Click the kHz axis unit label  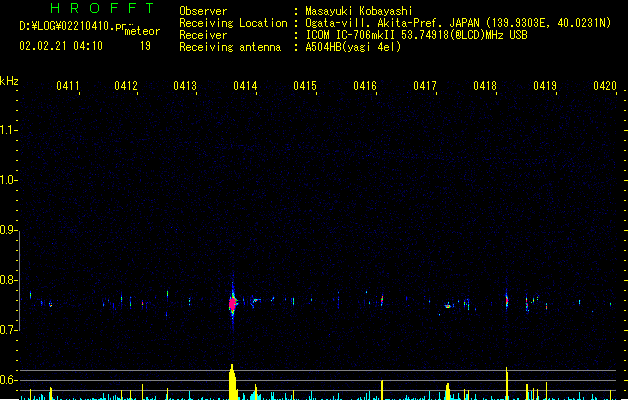[x=9, y=81]
